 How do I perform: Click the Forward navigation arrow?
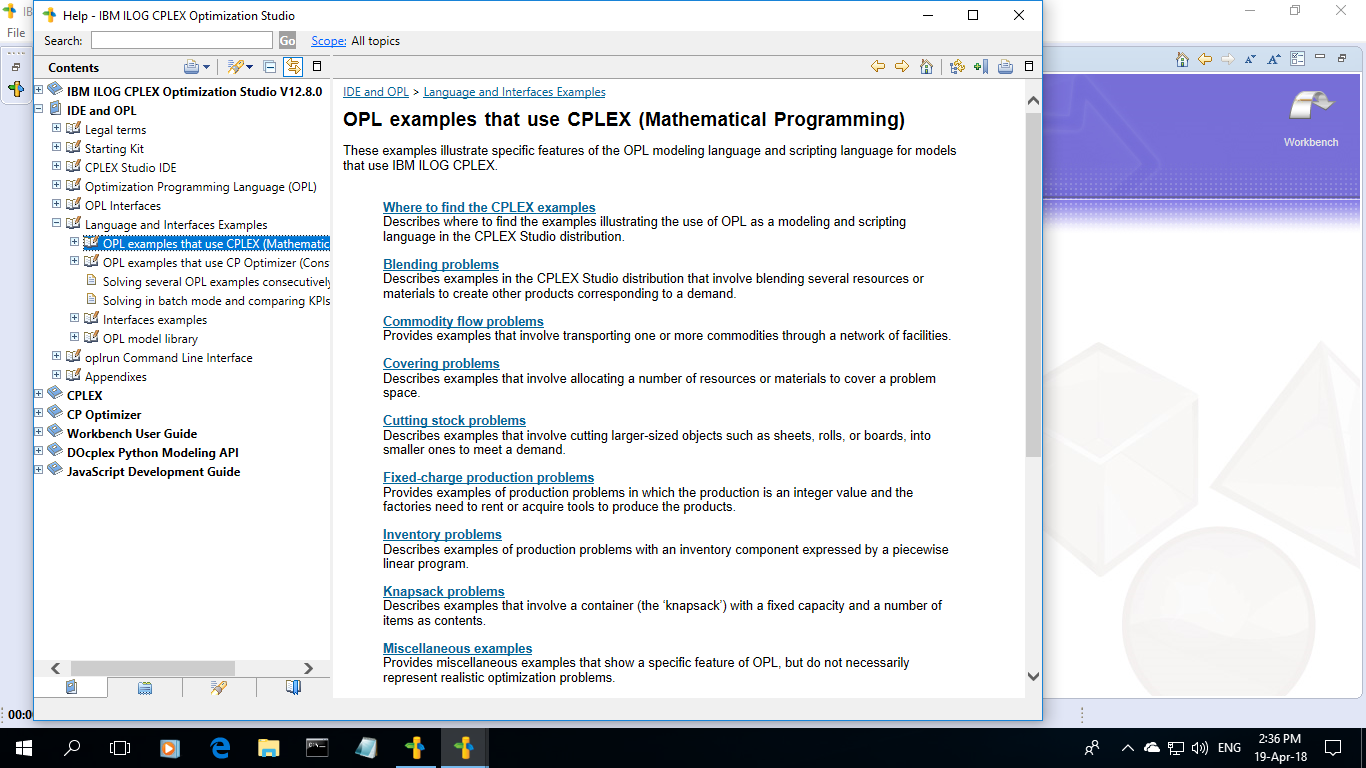coord(901,66)
